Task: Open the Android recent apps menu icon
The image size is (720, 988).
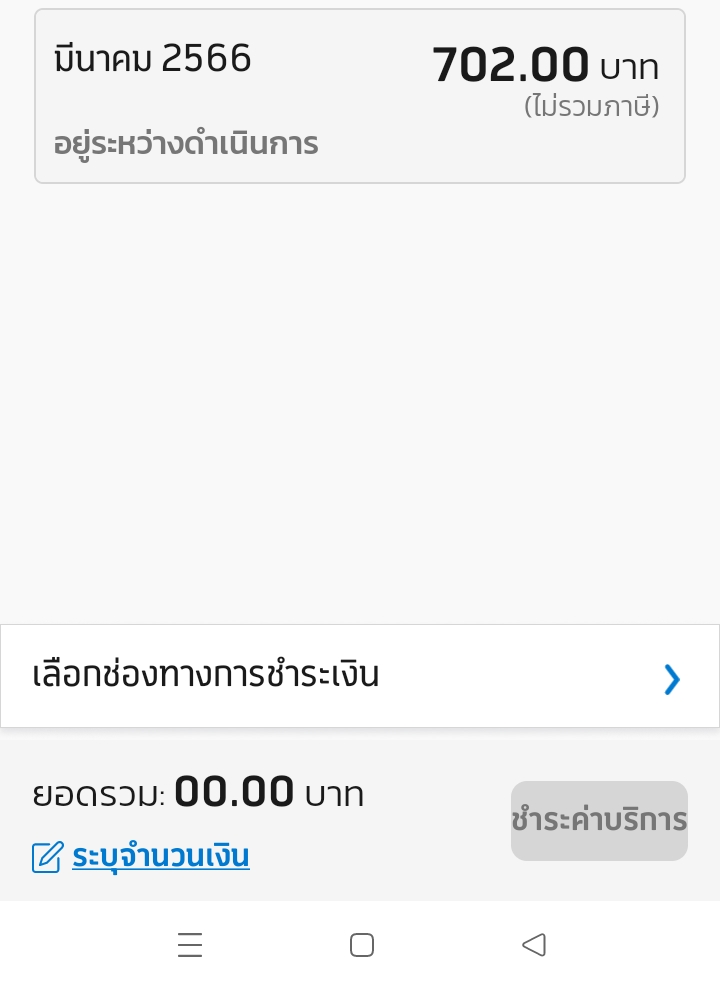Action: pos(190,945)
